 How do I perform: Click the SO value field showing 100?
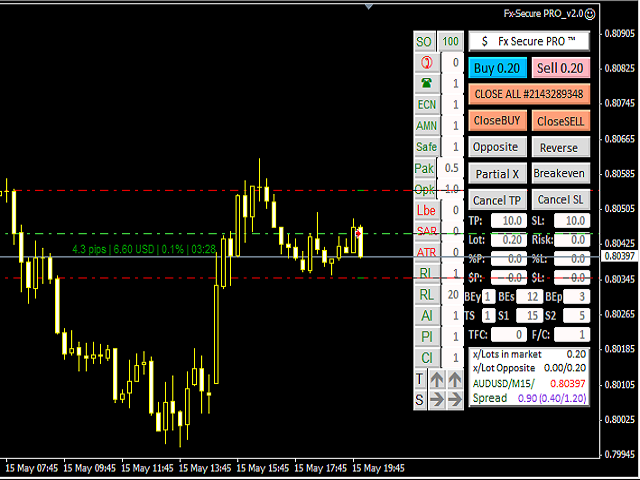pyautogui.click(x=451, y=42)
